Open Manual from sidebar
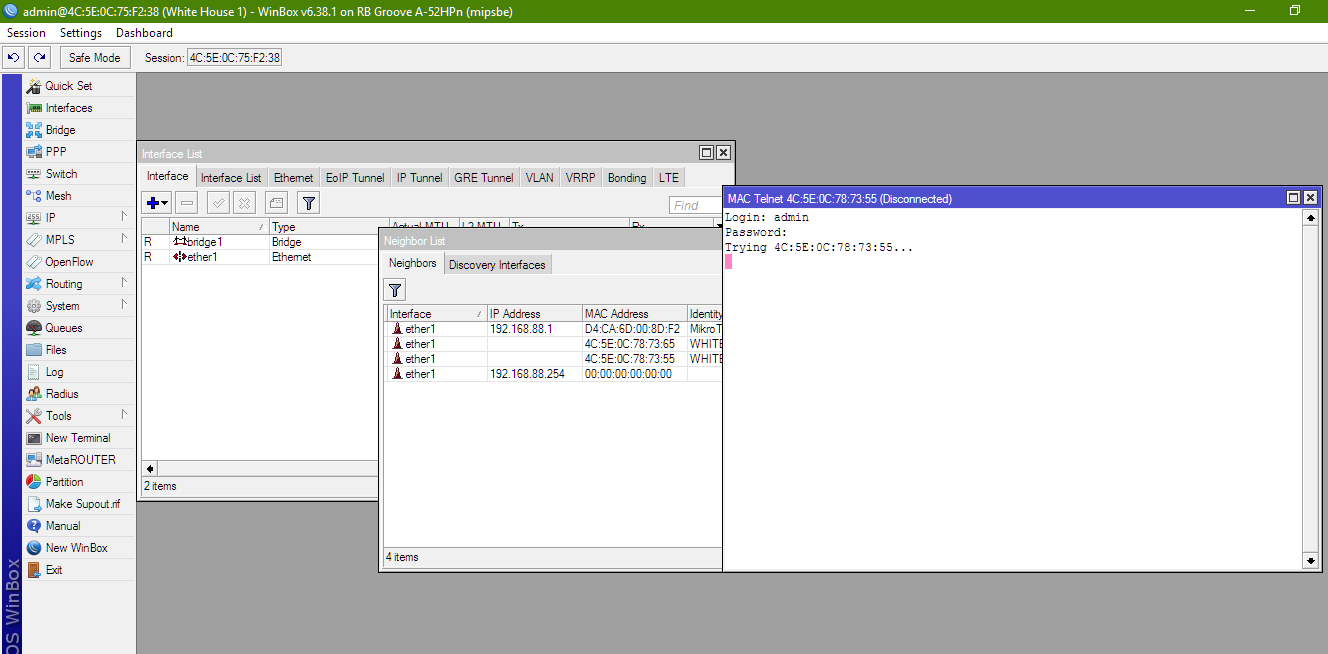 click(79, 526)
